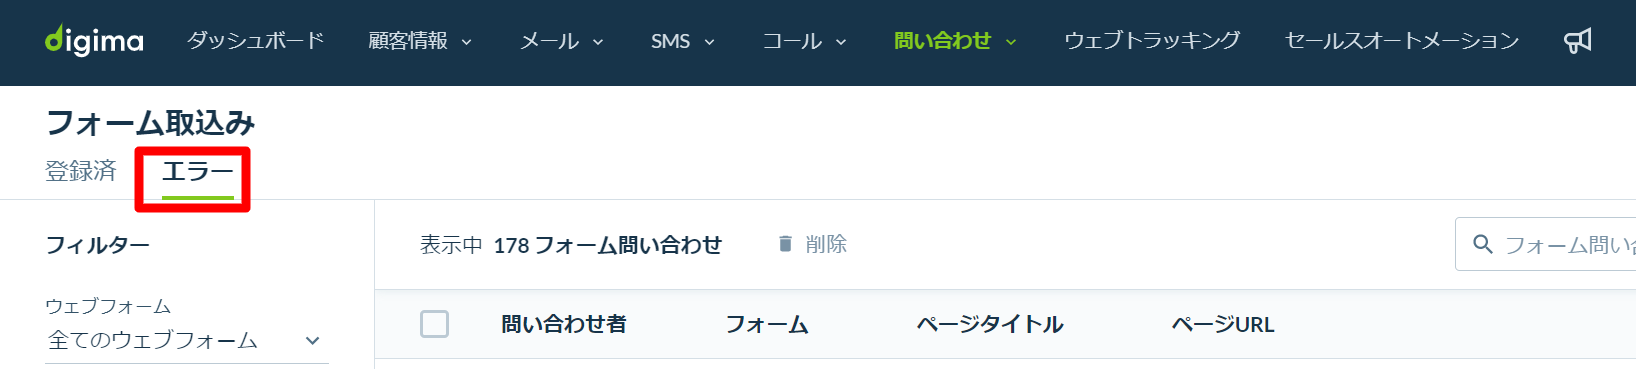This screenshot has height=369, width=1636.
Task: Focus the フォーム問い合わせ search field
Action: coord(1545,244)
